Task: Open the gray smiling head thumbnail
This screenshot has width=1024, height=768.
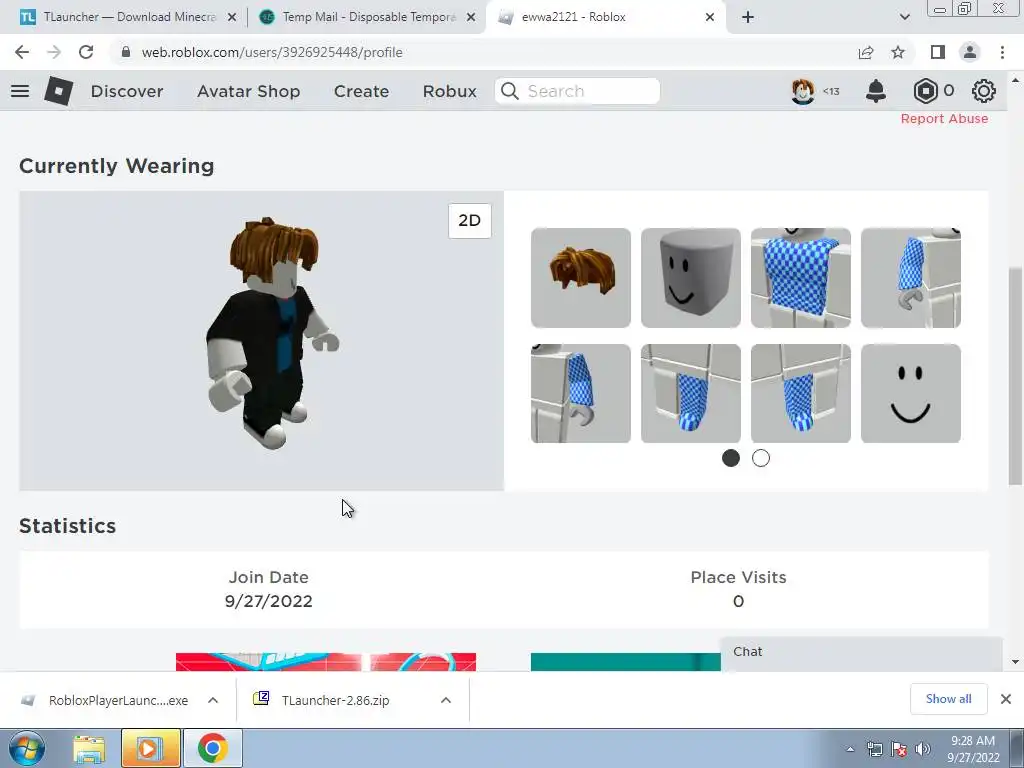Action: coord(691,278)
